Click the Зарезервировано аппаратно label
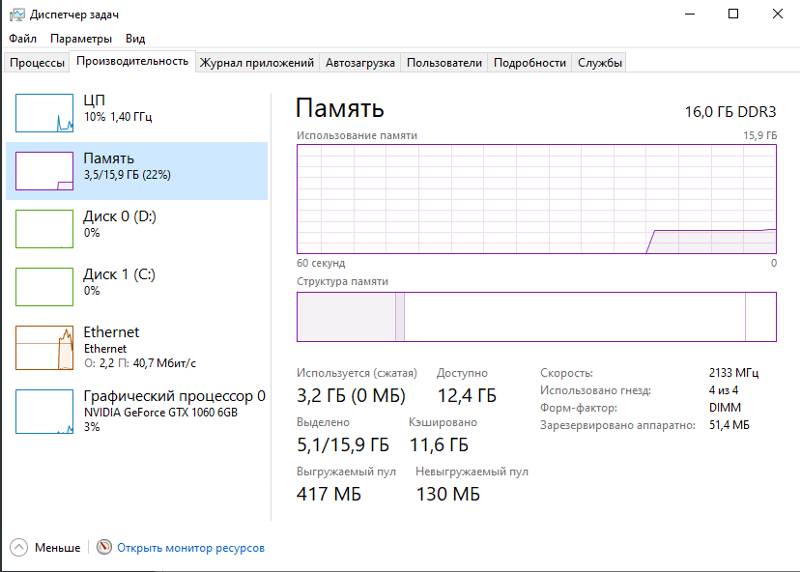The height and width of the screenshot is (572, 800). (x=618, y=425)
